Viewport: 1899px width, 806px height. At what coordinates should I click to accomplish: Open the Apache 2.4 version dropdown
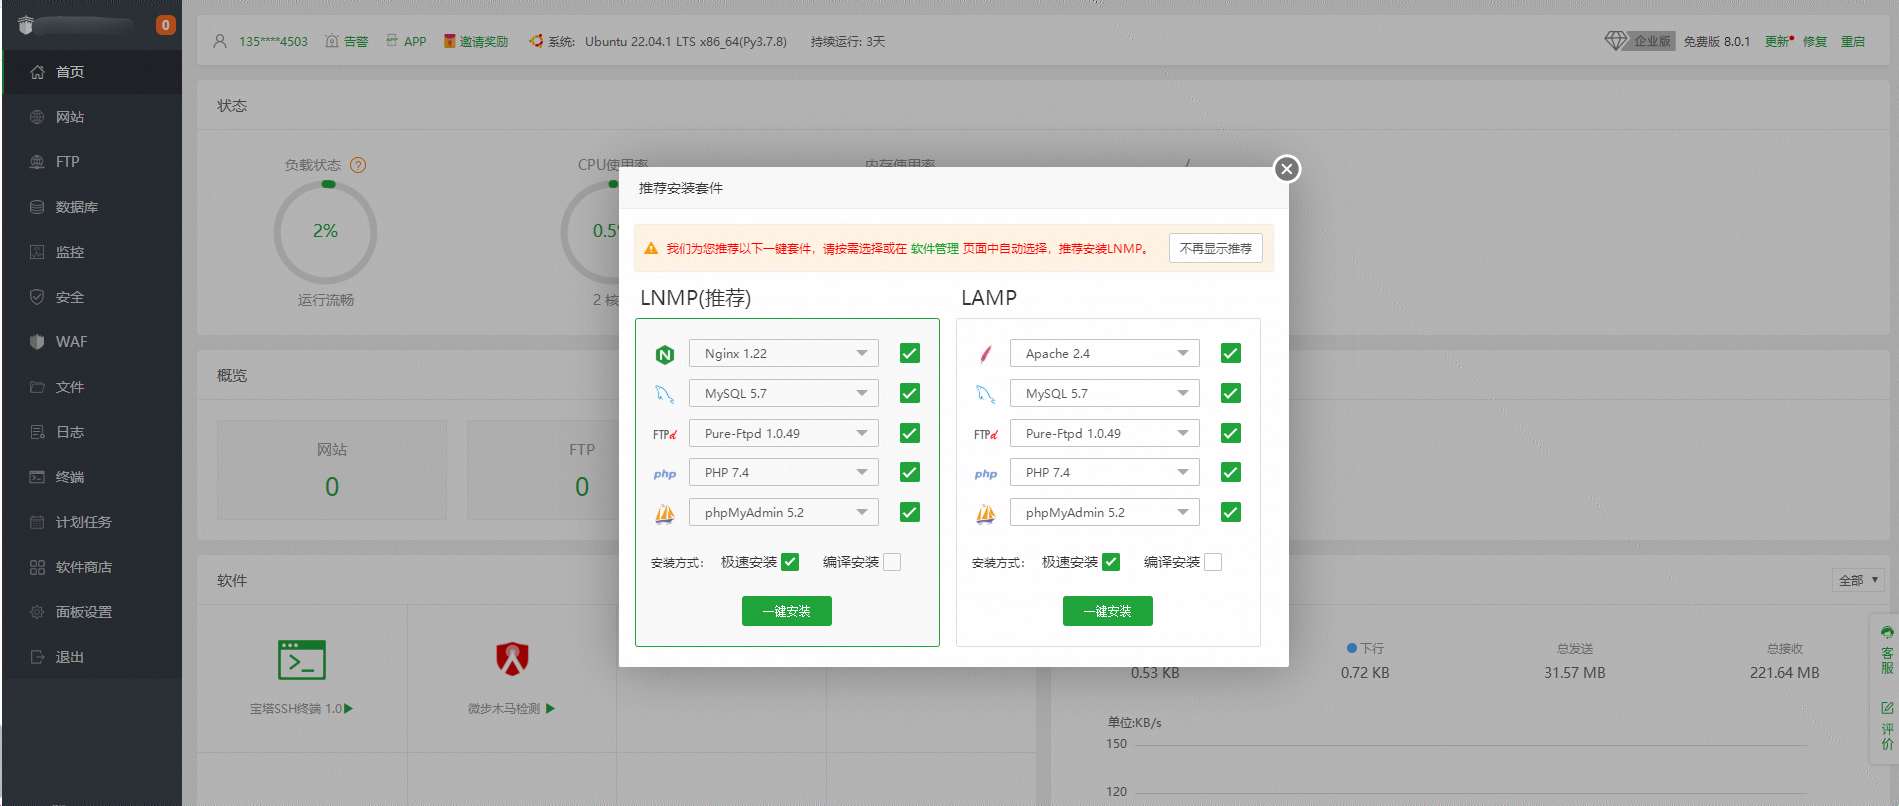tap(1105, 353)
